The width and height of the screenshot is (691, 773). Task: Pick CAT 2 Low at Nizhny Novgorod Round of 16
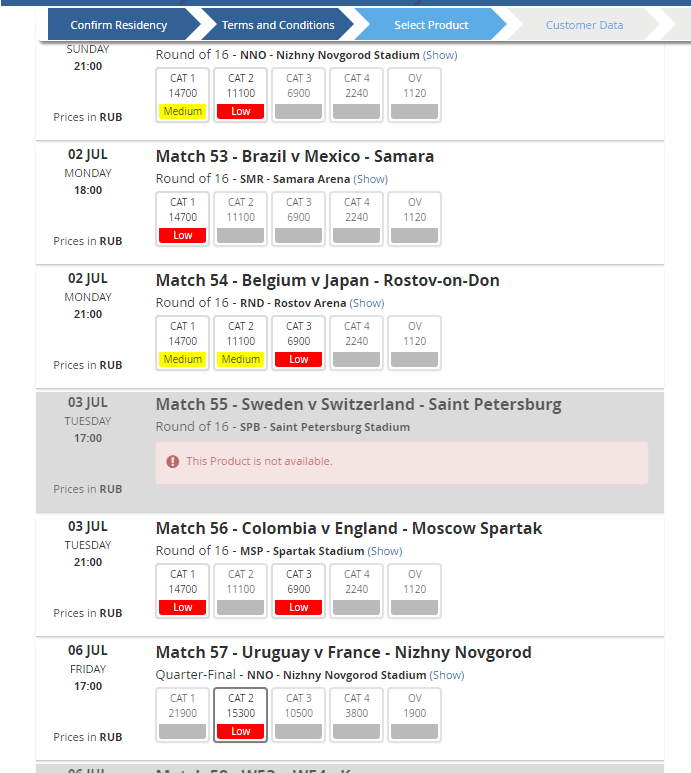[241, 95]
